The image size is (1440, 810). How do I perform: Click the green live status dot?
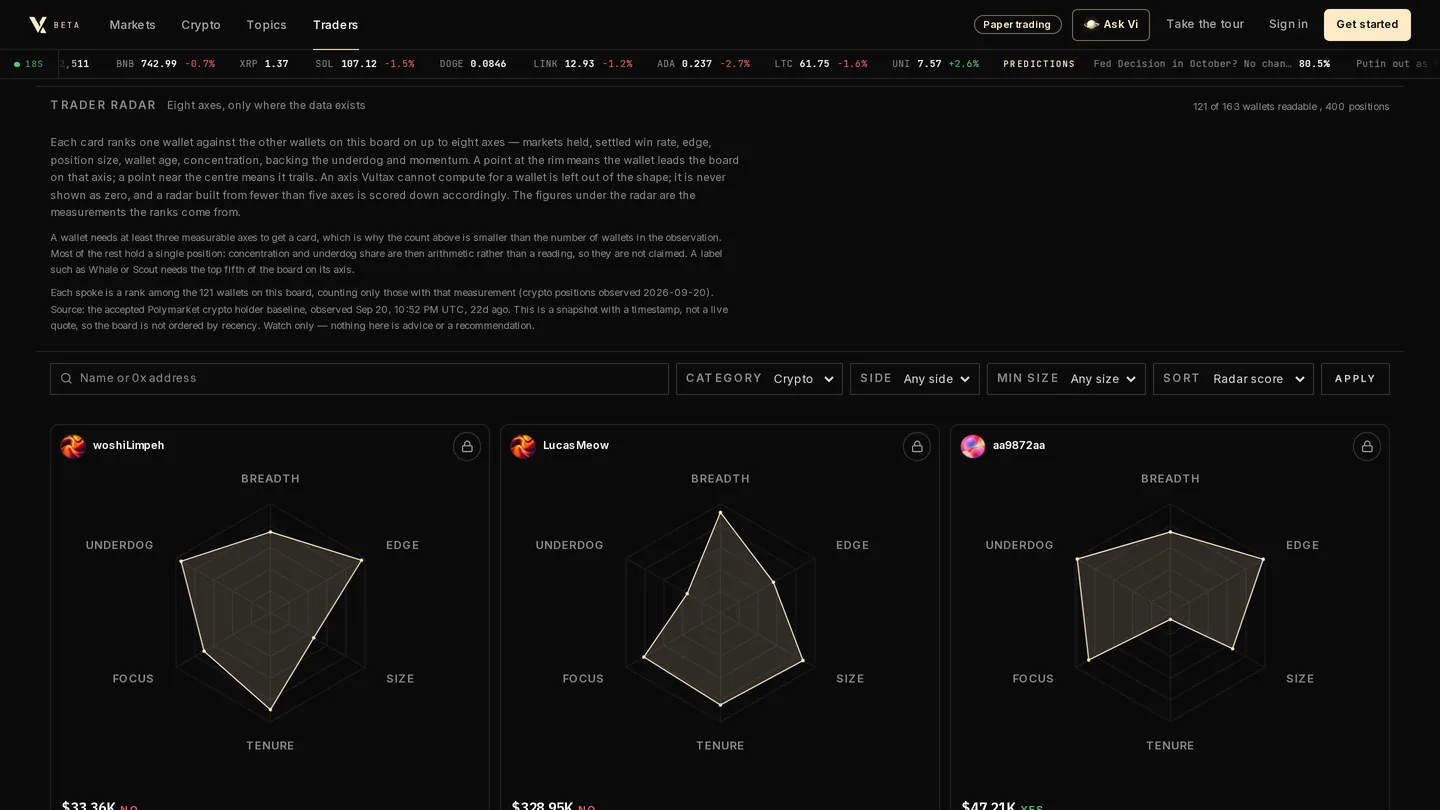point(17,64)
